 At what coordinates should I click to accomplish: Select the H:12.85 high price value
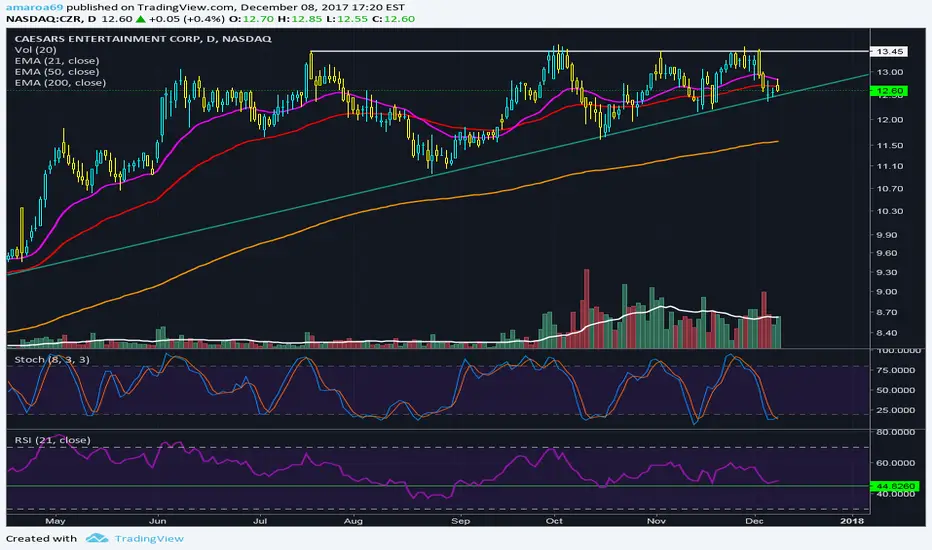300,19
